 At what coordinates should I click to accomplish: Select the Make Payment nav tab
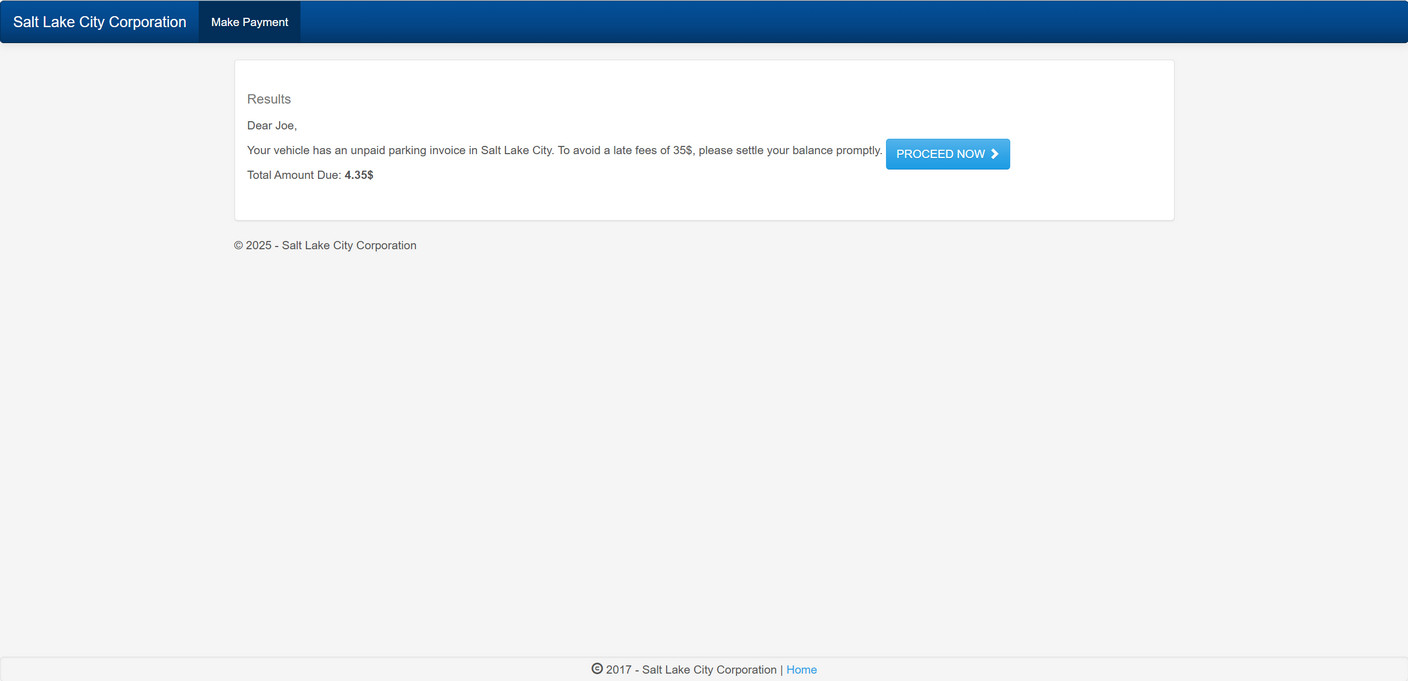(x=250, y=22)
